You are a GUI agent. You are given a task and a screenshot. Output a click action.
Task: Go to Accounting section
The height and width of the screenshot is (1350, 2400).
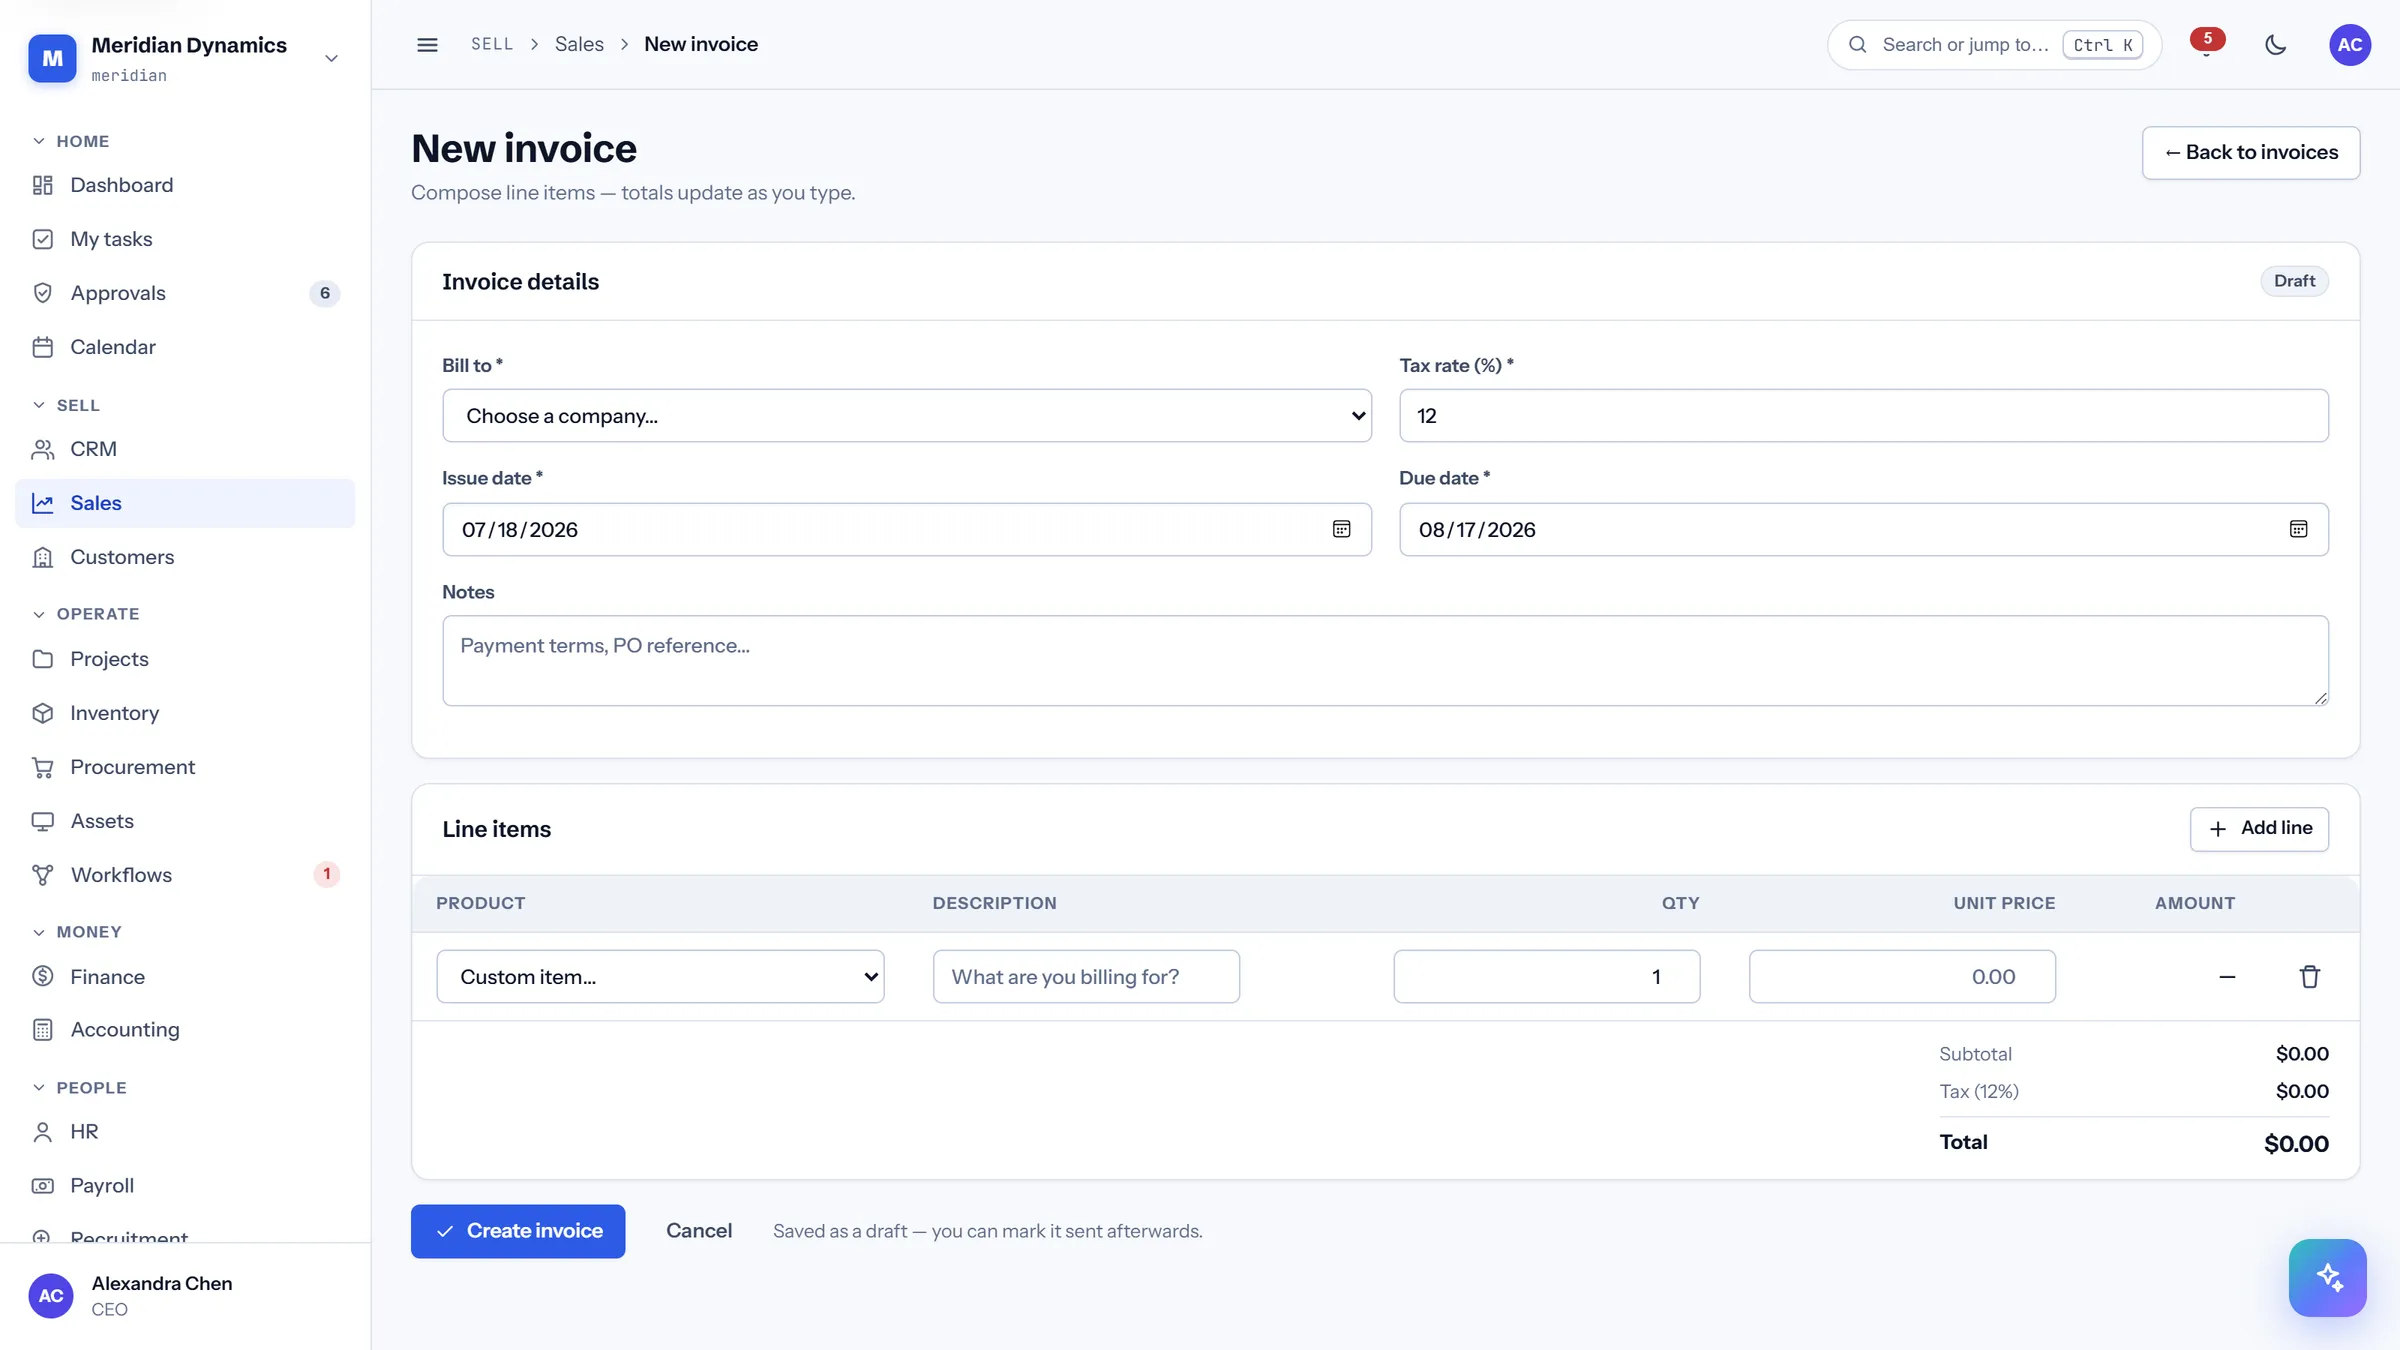tap(185, 1029)
